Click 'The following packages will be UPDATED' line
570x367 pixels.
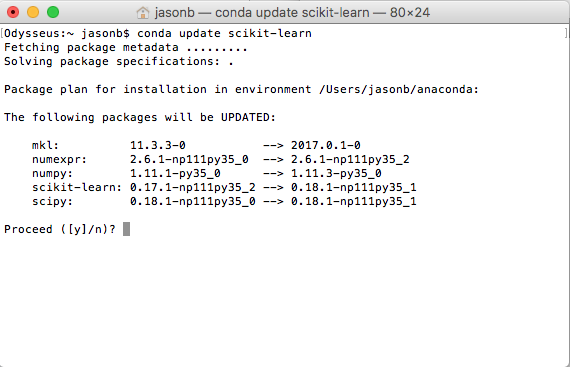pos(140,117)
